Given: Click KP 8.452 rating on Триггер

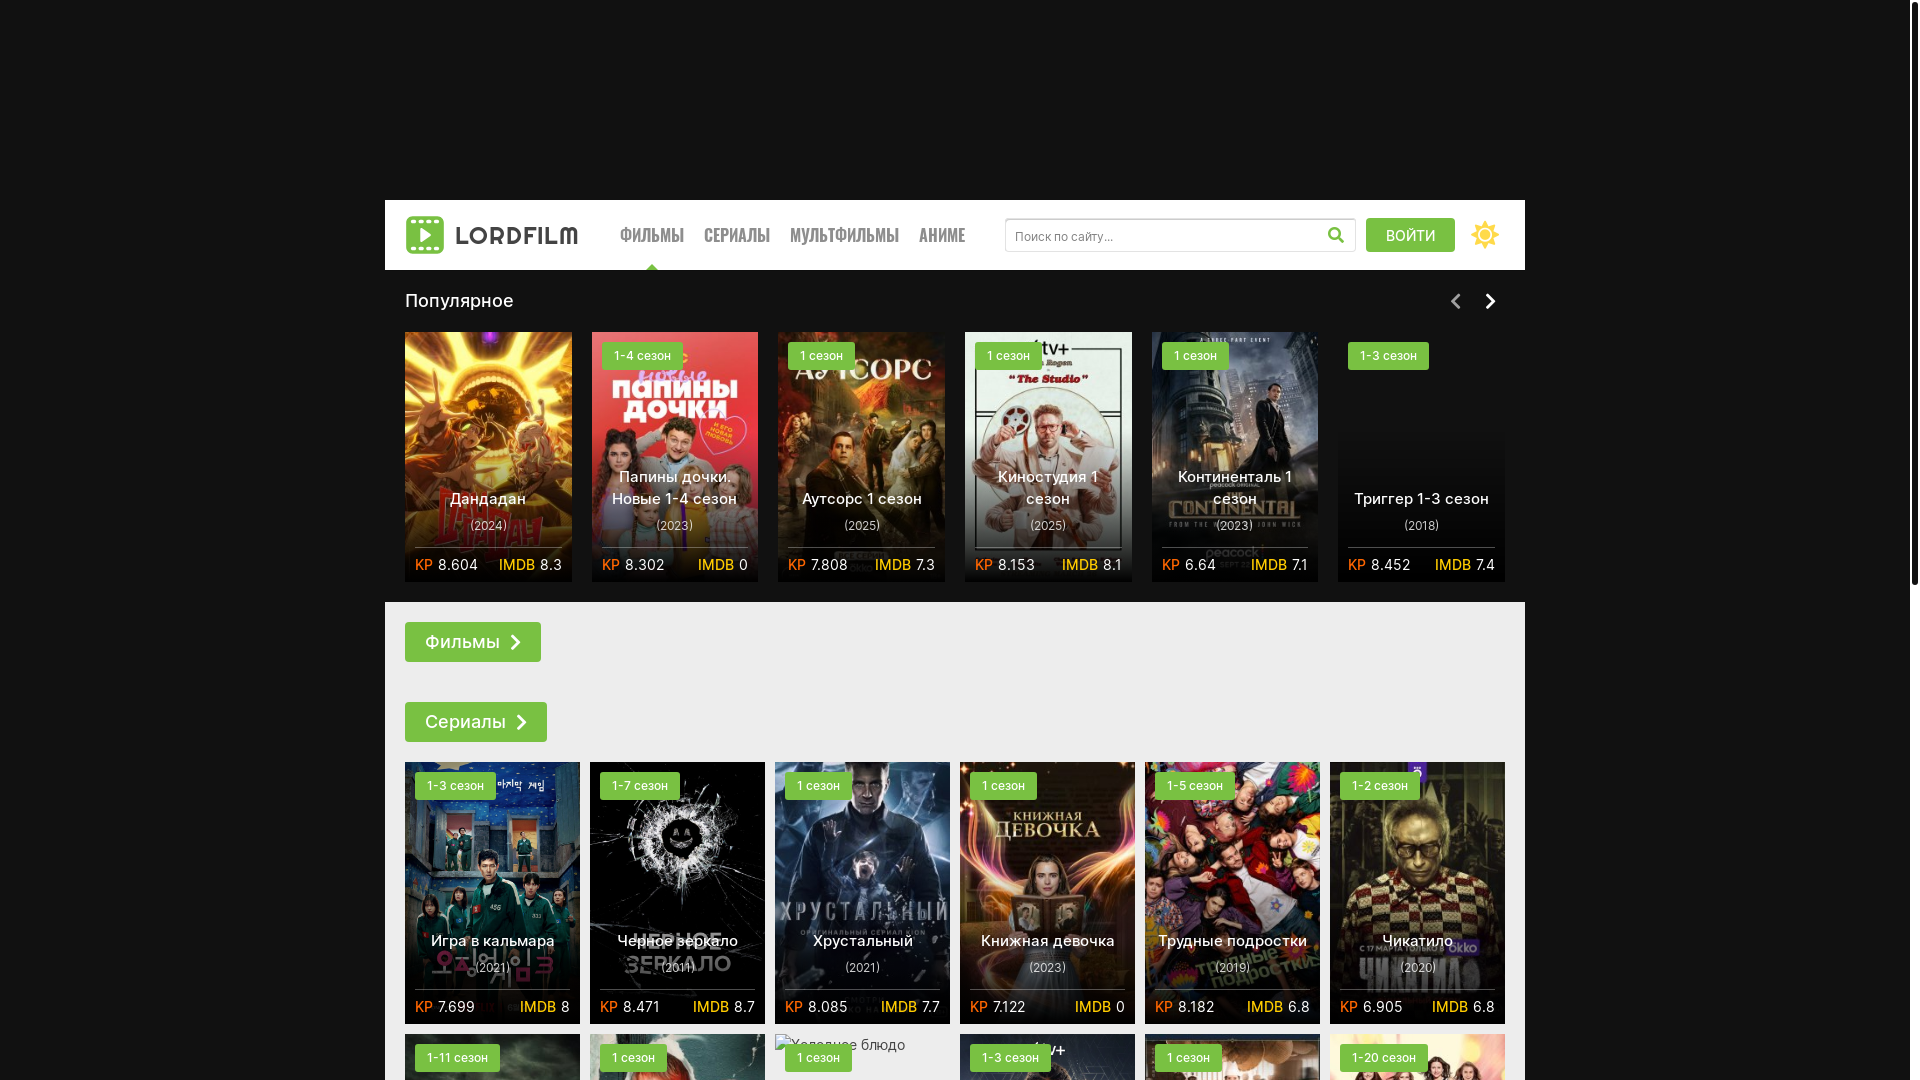Looking at the screenshot, I should [x=1379, y=565].
